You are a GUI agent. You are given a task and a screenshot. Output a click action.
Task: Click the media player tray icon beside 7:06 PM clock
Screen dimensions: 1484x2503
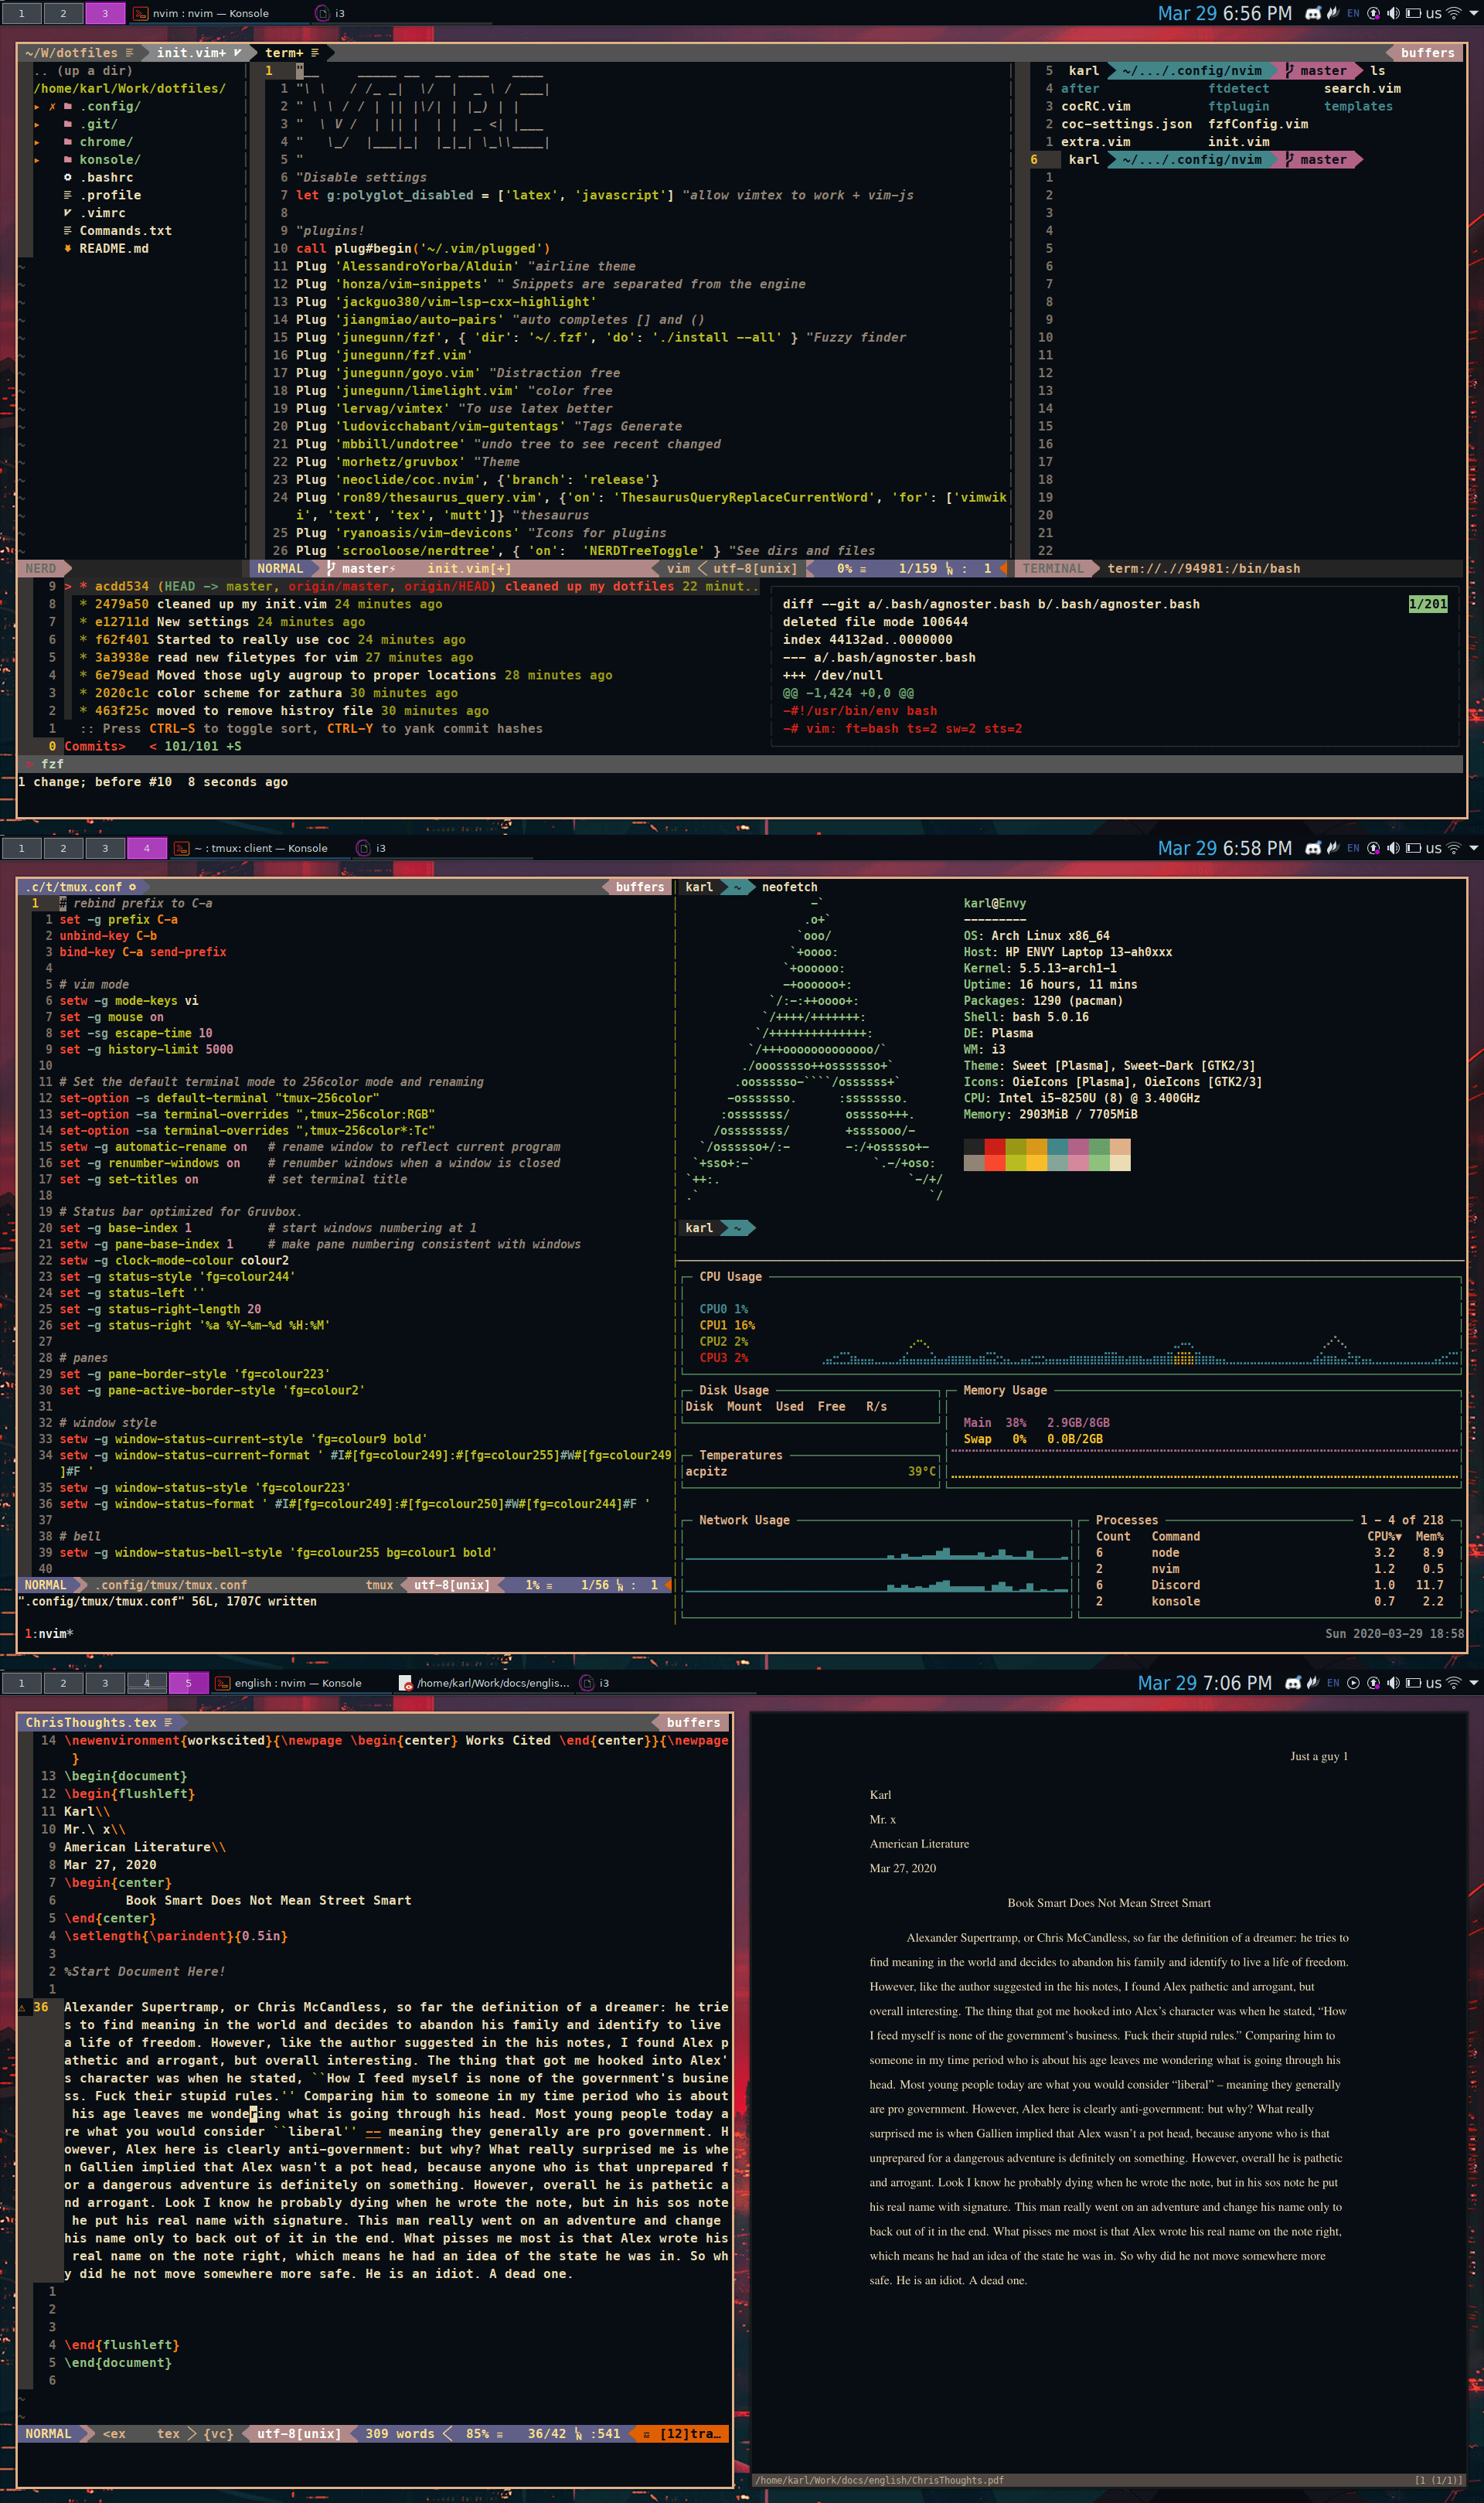1353,1683
